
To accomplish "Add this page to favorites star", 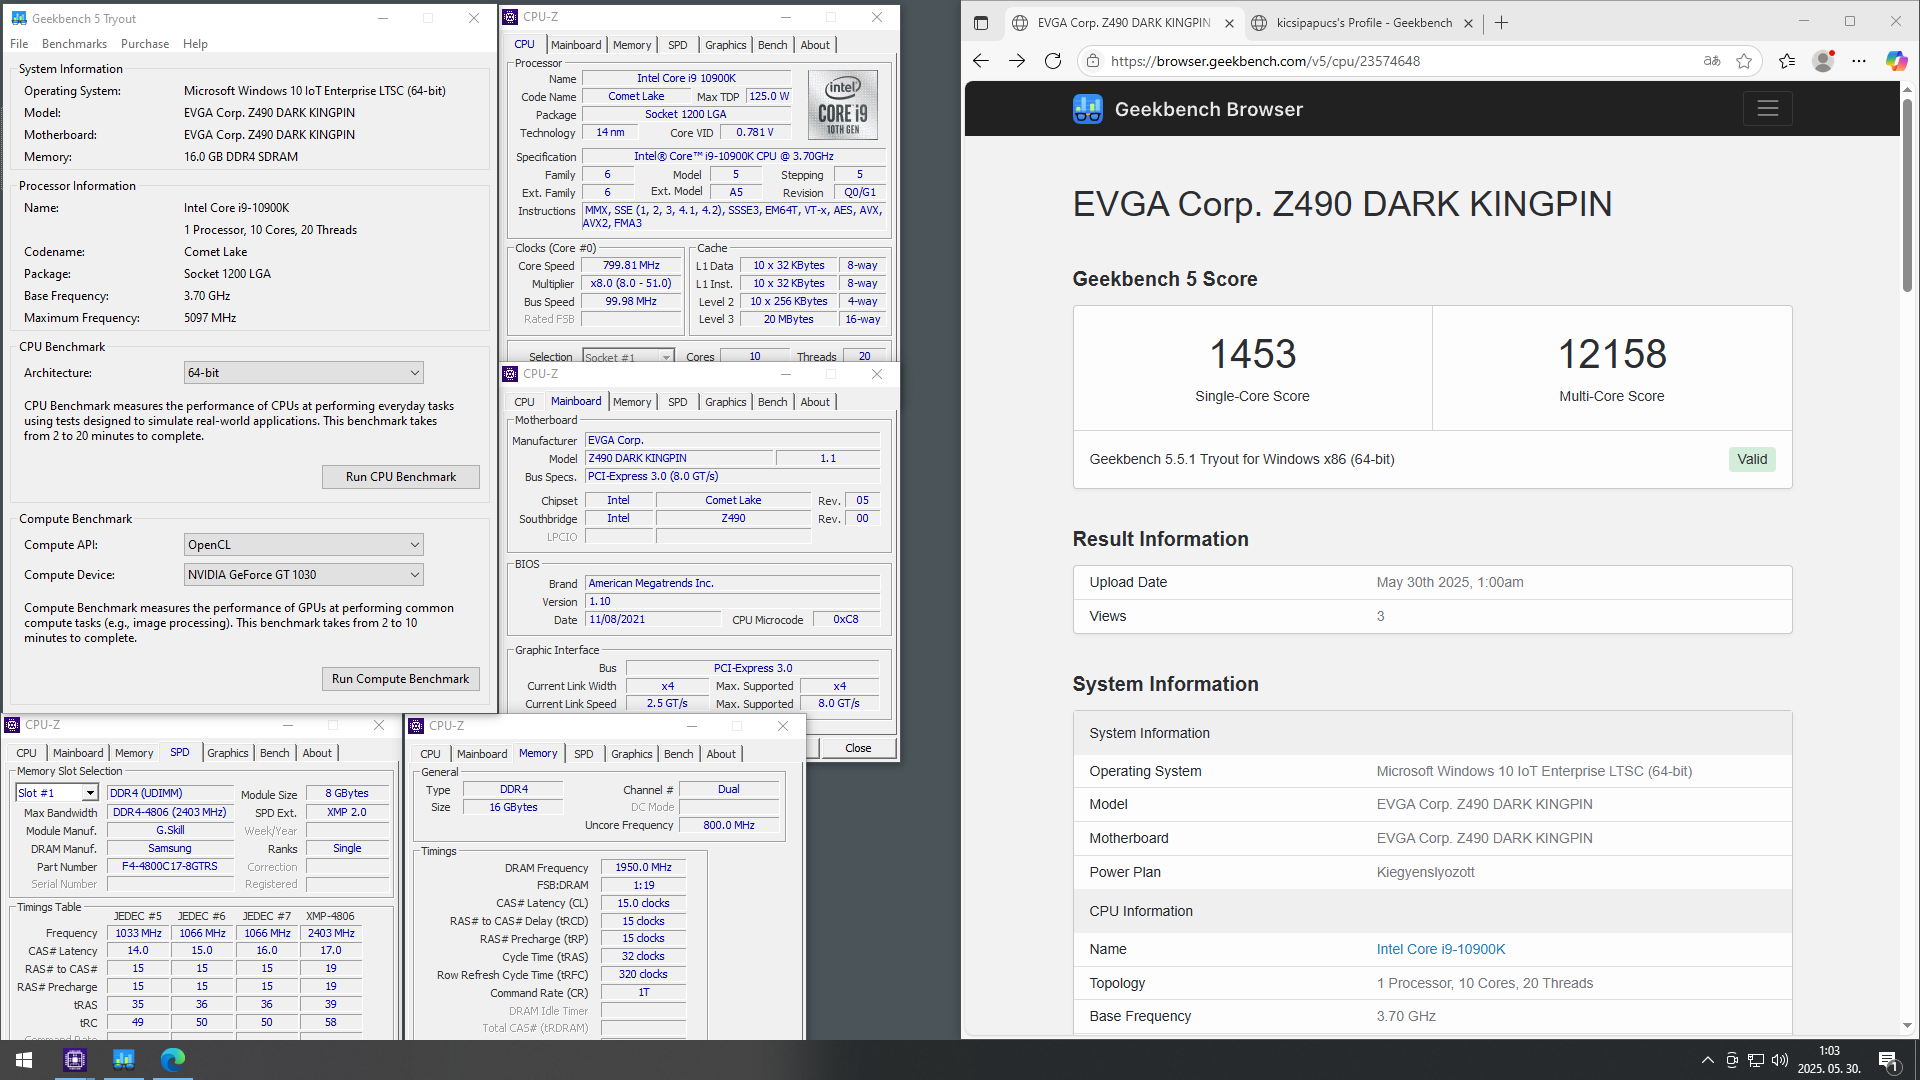I will pyautogui.click(x=1744, y=61).
